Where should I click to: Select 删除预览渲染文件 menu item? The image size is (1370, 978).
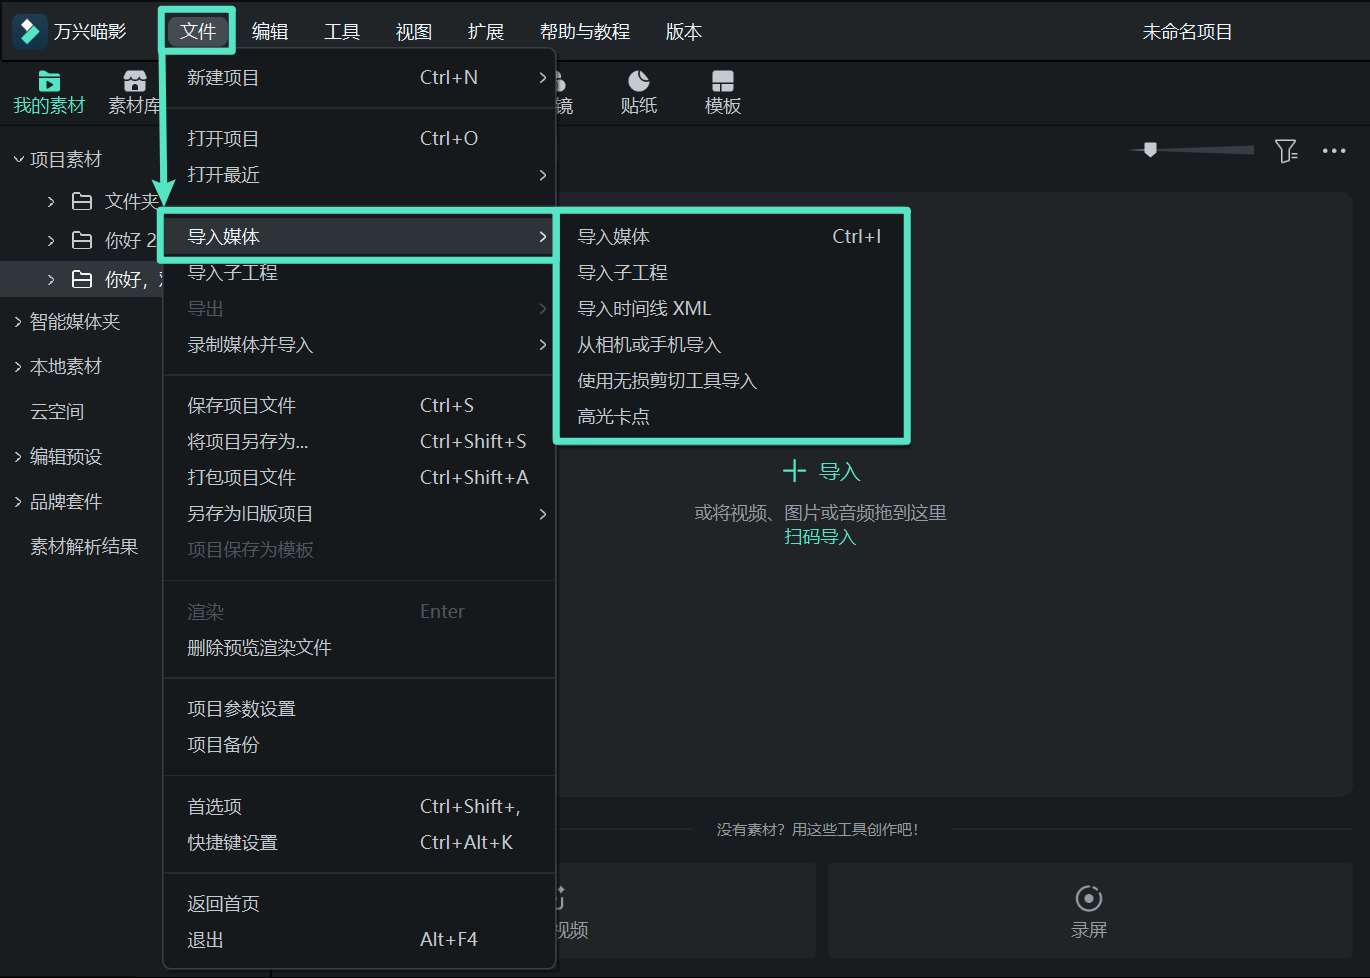tap(359, 648)
